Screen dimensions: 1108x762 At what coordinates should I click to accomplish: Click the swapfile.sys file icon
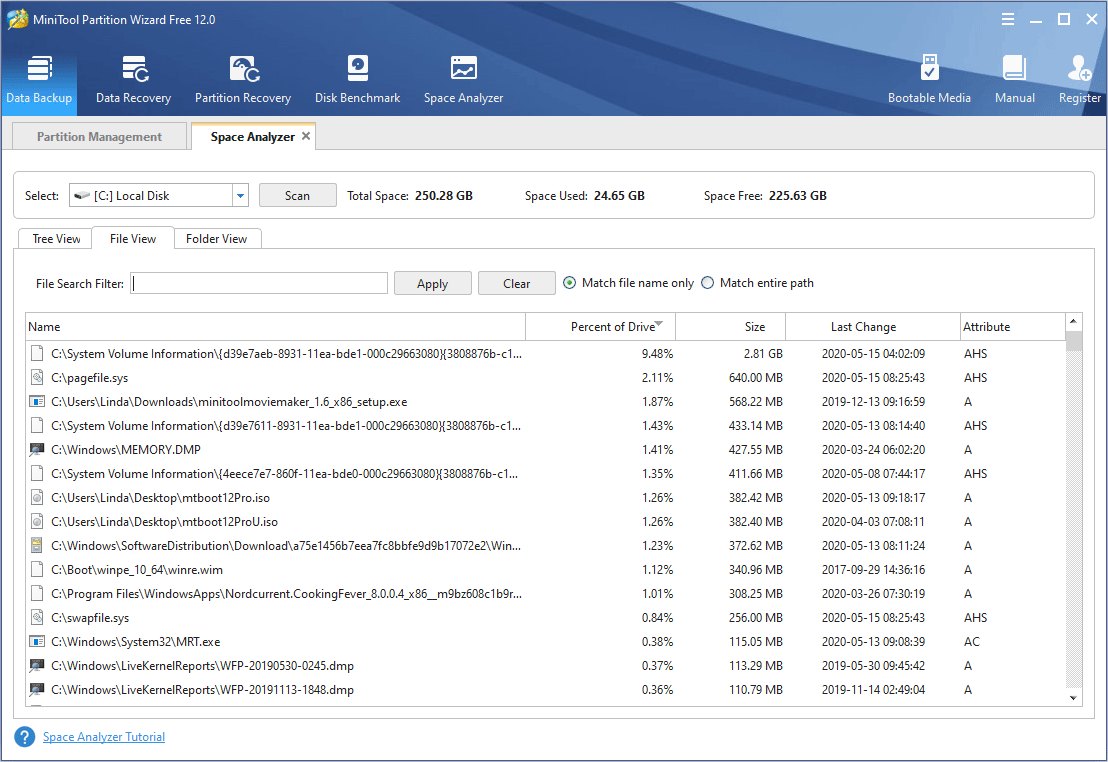click(x=37, y=618)
